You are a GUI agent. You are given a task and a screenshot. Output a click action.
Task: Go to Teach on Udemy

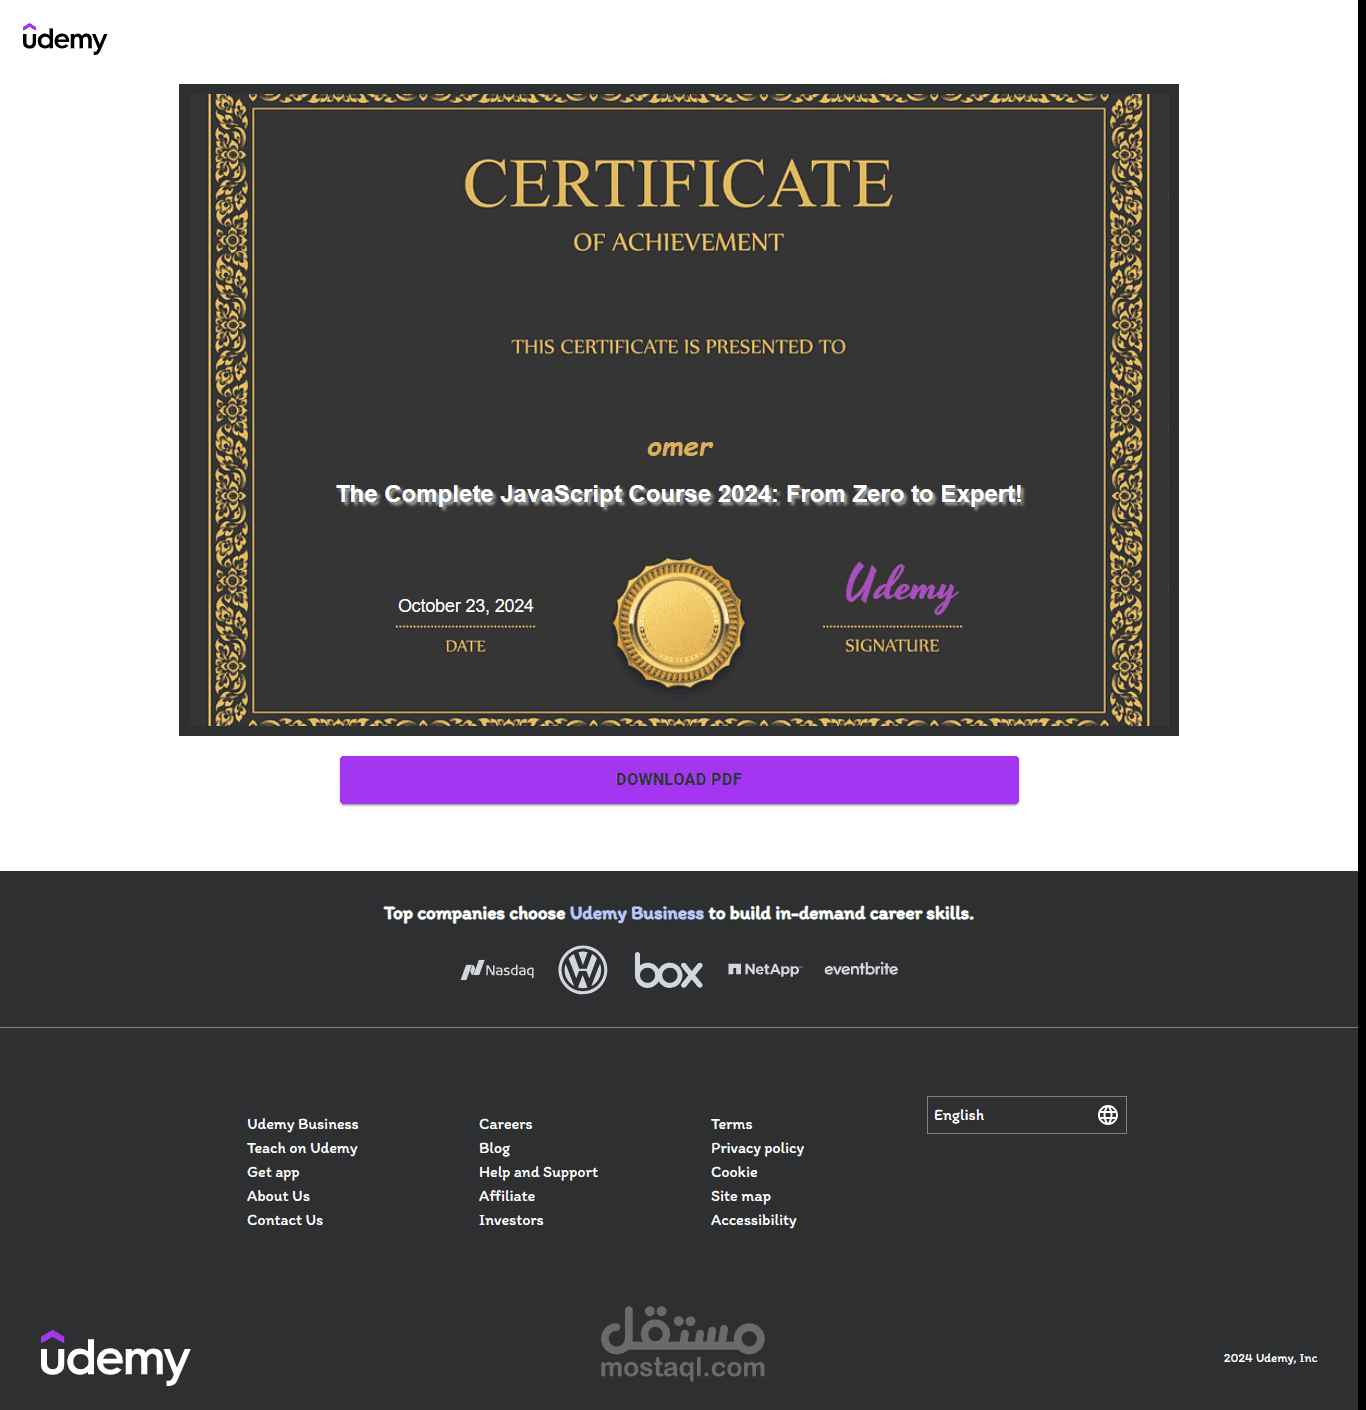tap(302, 1148)
